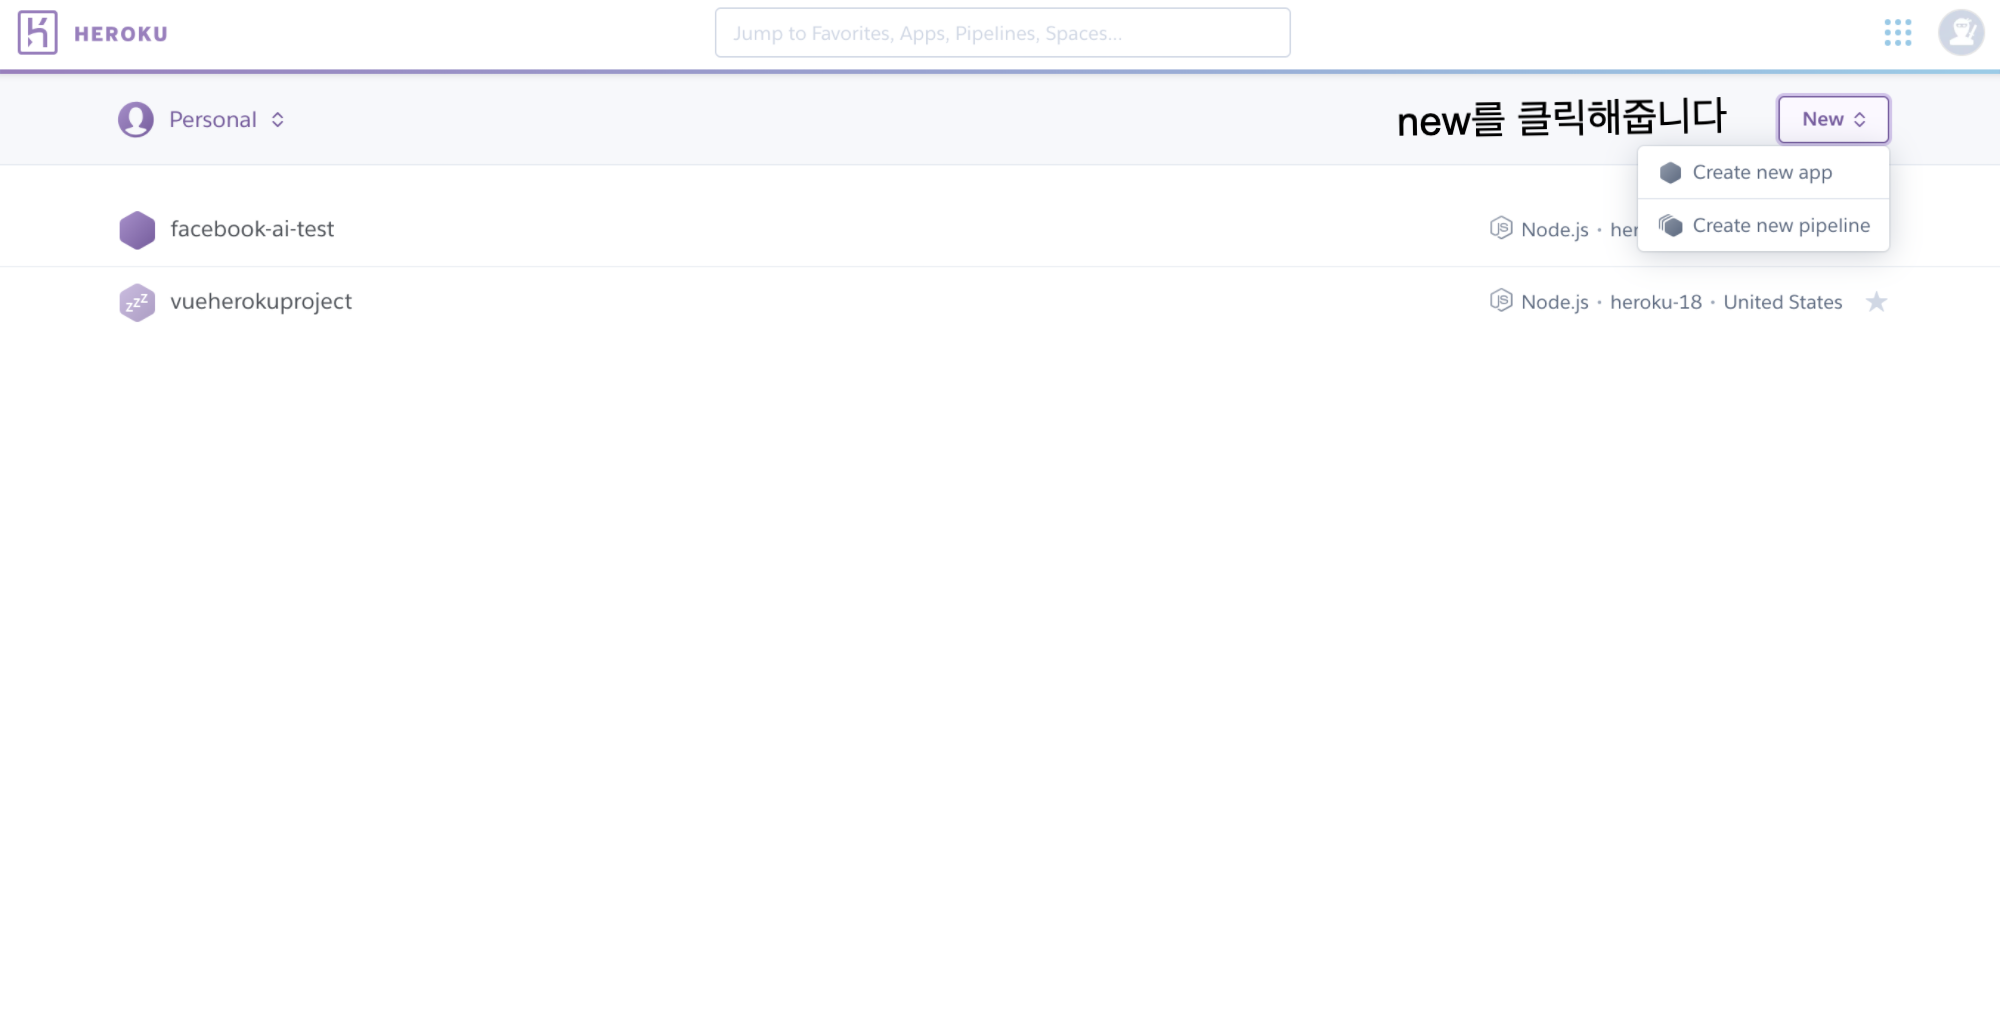Click the heroku-18 stack label

click(x=1656, y=302)
